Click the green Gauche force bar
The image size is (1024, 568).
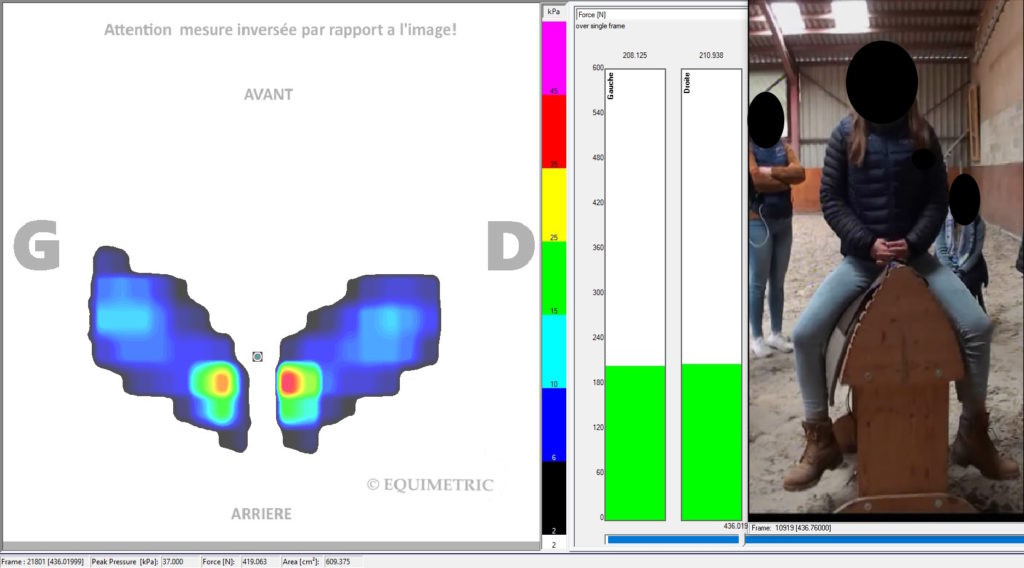(635, 442)
